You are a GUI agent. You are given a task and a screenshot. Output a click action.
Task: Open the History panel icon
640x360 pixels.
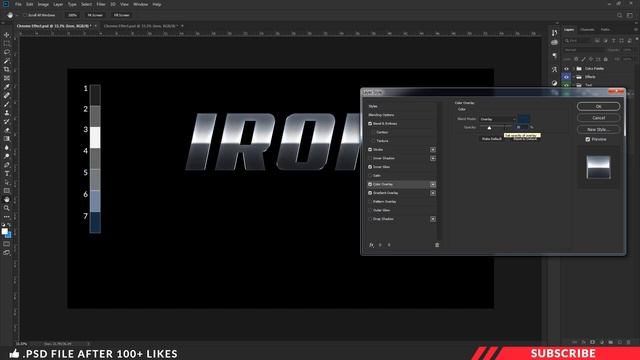click(x=554, y=33)
